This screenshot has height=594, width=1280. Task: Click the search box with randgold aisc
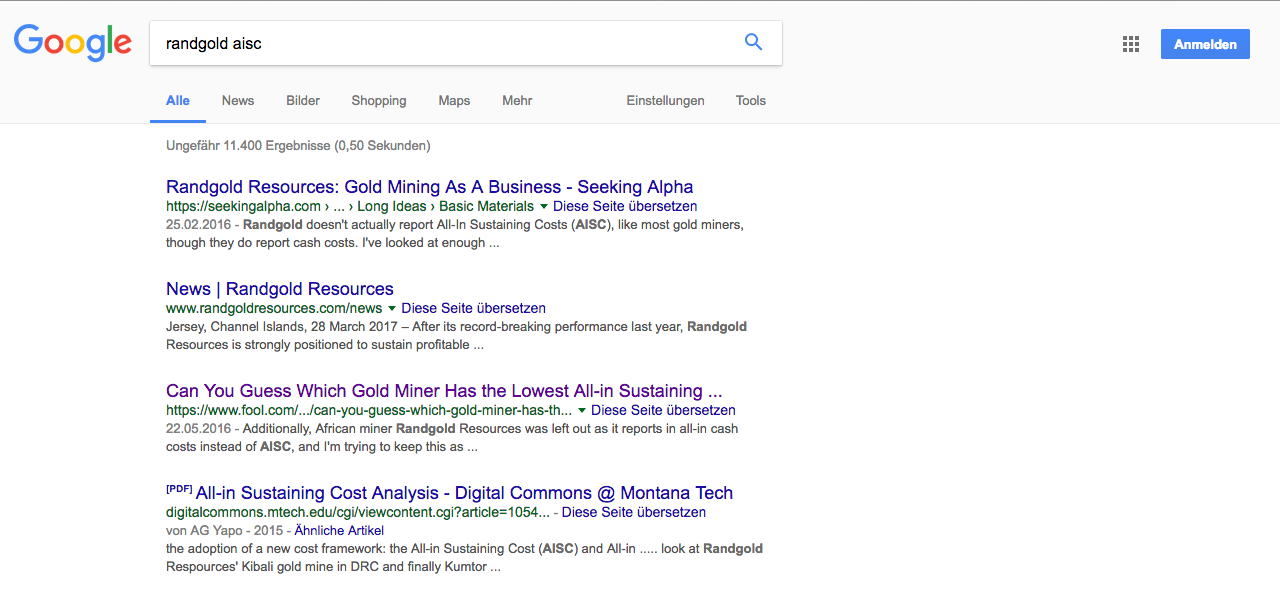coord(440,43)
